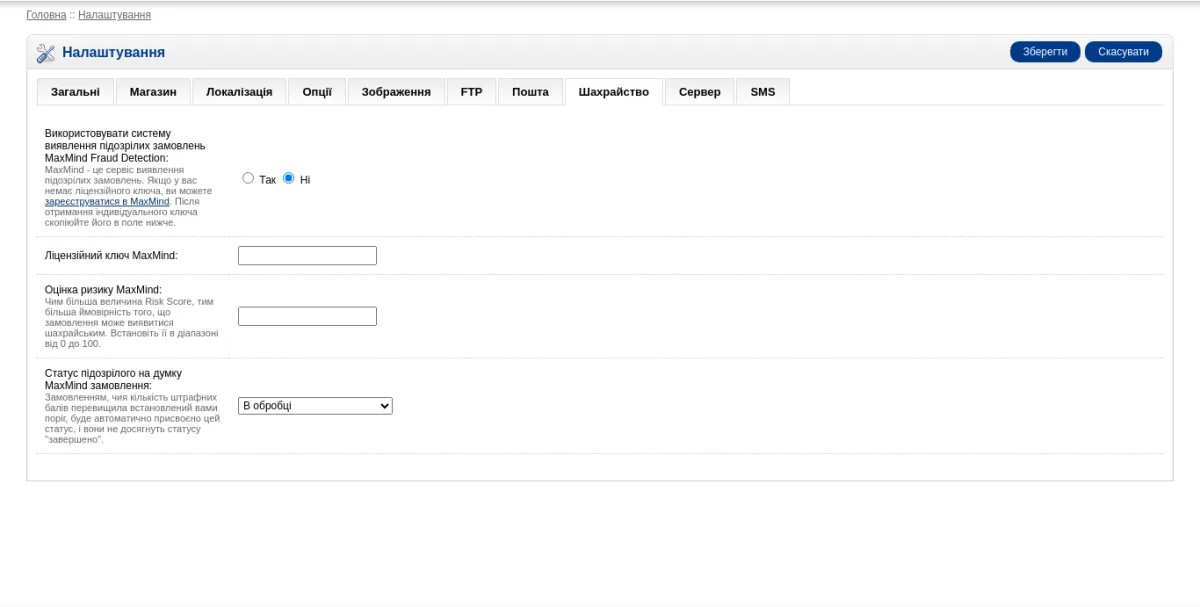The image size is (1200, 607).
Task: Focus the Ліцензійний ключ MaxMind input field
Action: tap(307, 256)
